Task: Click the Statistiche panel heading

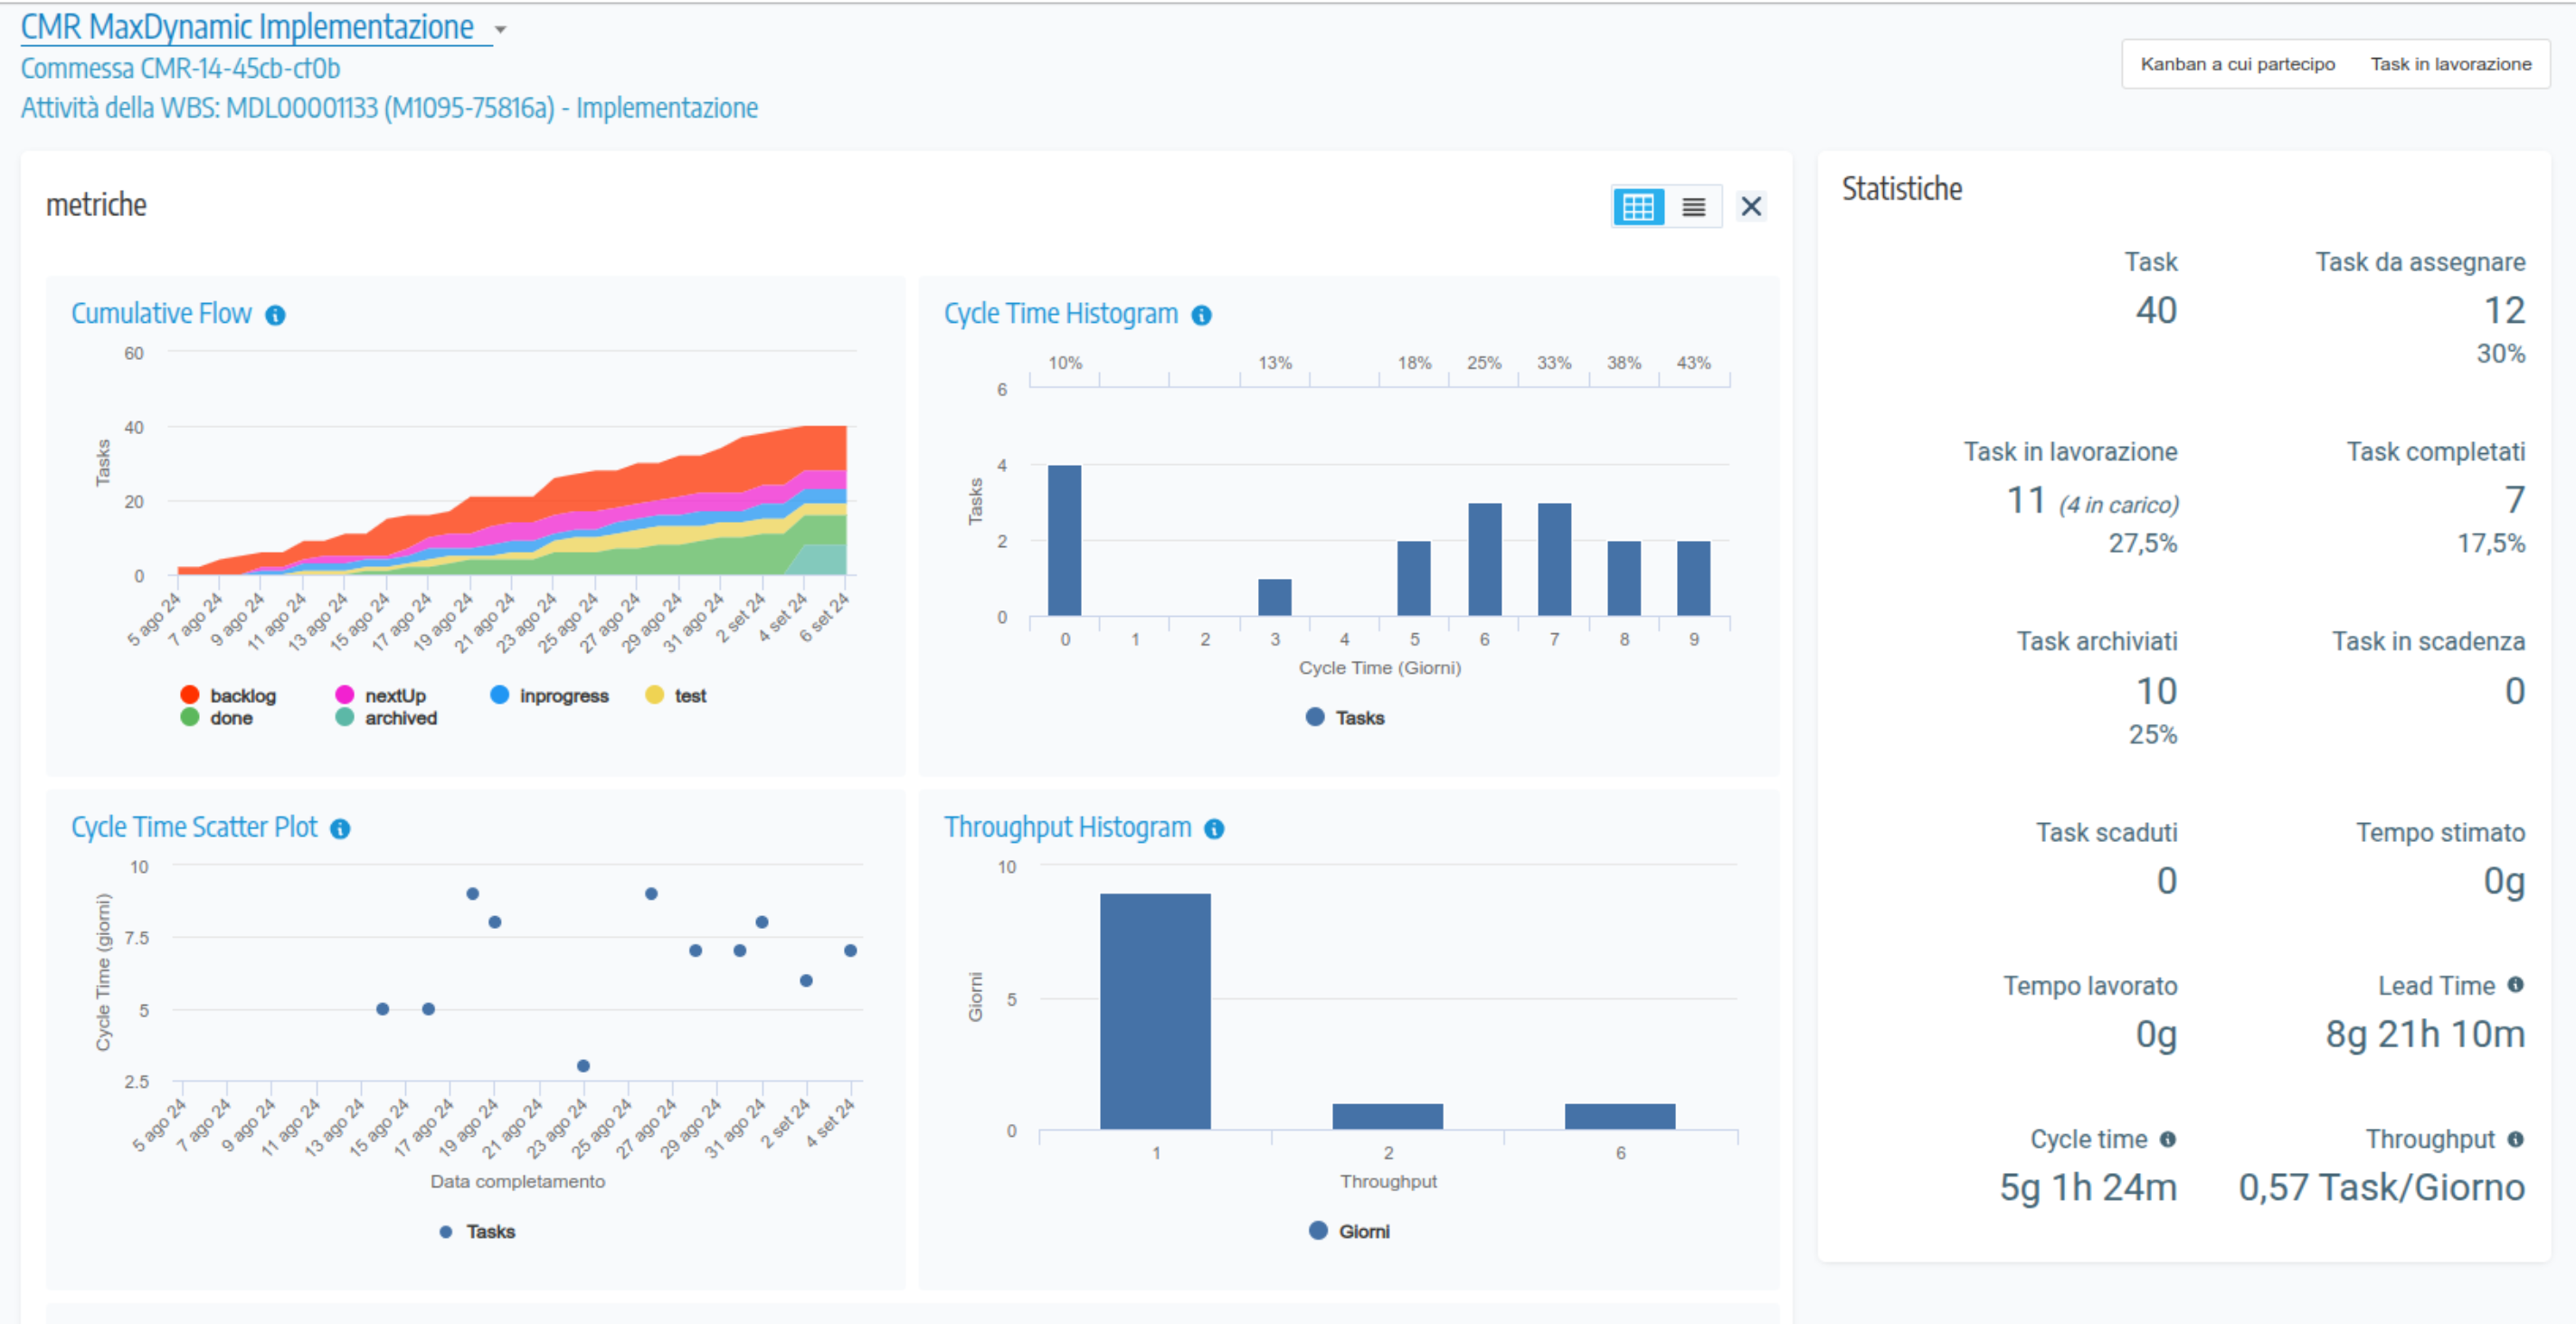Action: click(x=1901, y=189)
